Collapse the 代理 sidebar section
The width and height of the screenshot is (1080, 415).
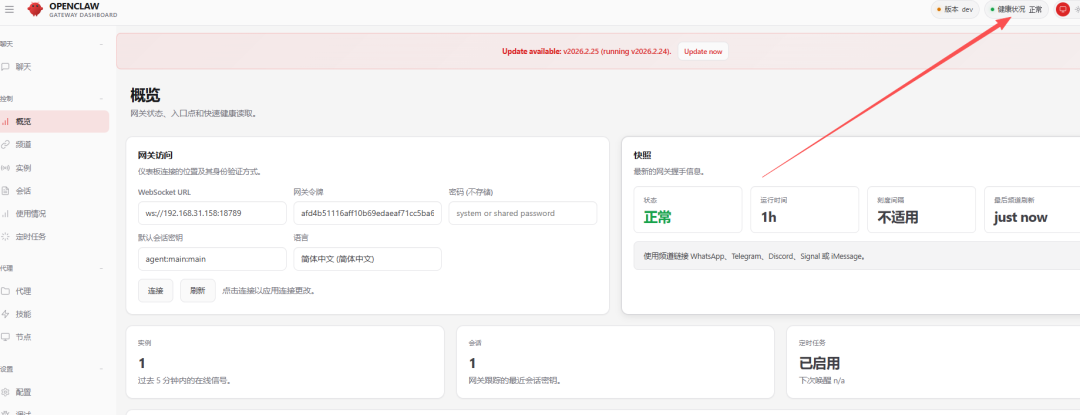pyautogui.click(x=101, y=269)
